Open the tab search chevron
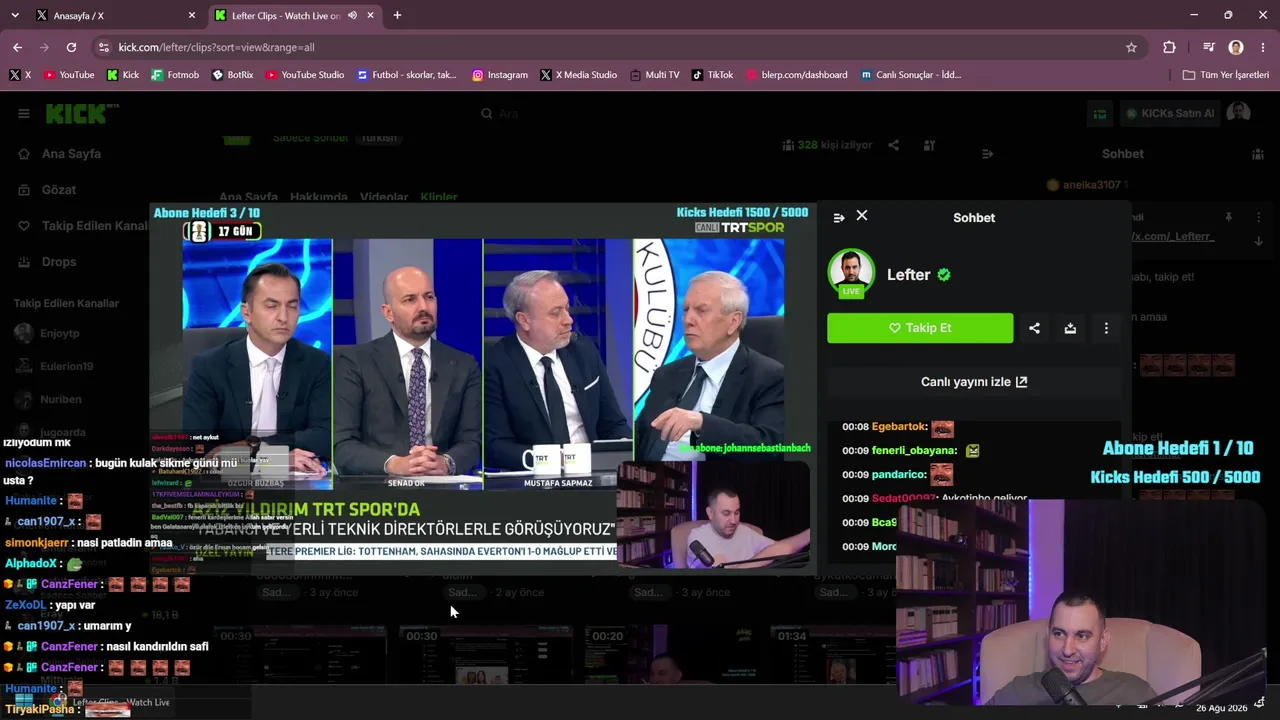1280x720 pixels. point(16,16)
